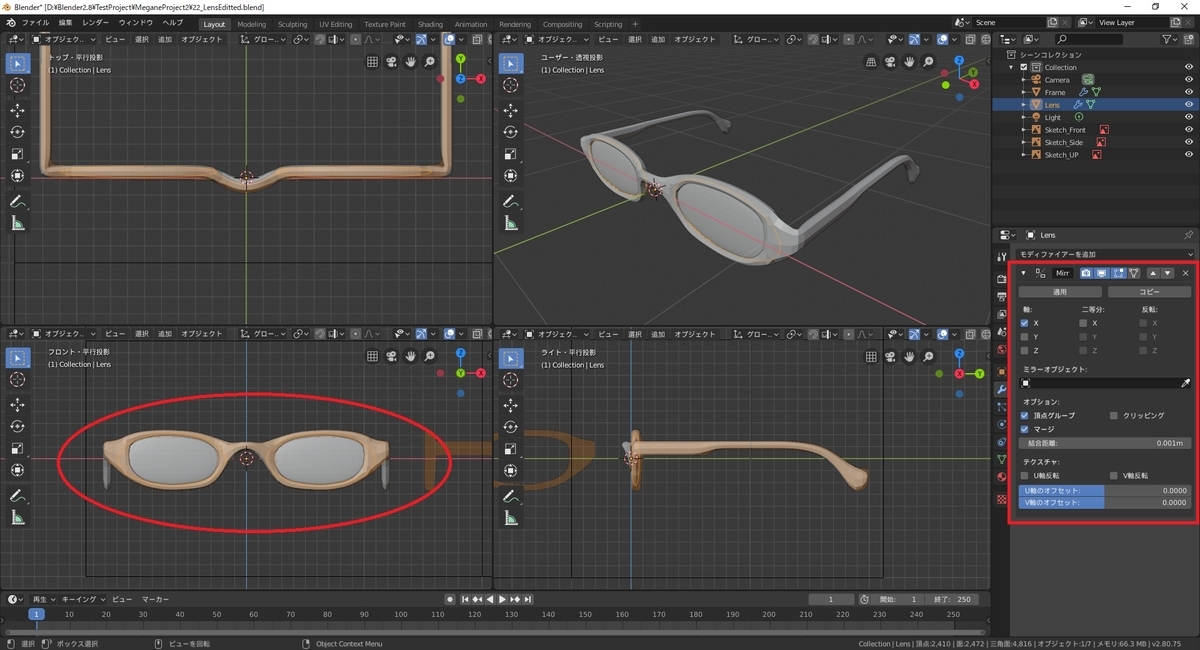Pin the Lens properties panel
The width and height of the screenshot is (1200, 650).
pyautogui.click(x=1188, y=235)
